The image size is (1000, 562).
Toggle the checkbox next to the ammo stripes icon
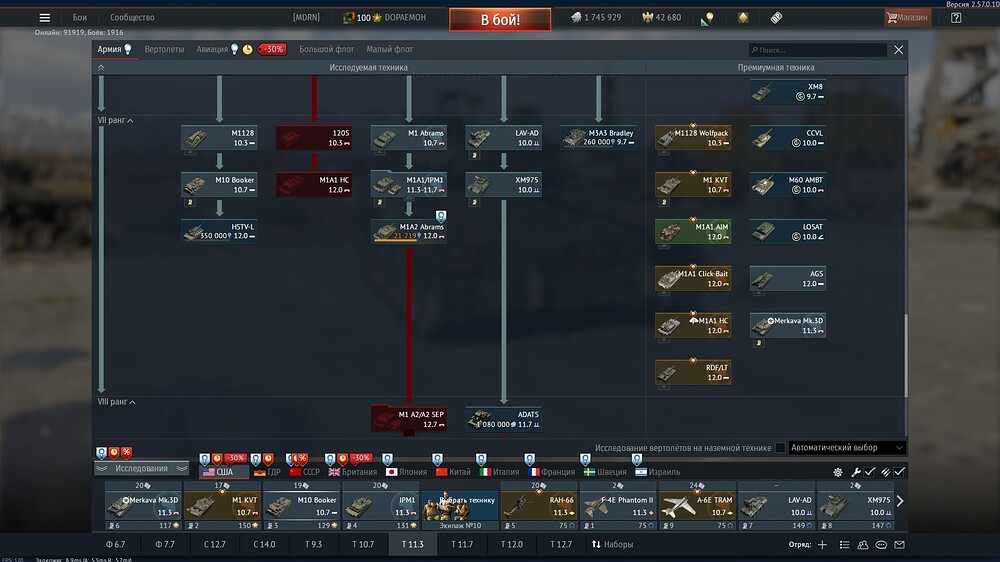pos(899,472)
